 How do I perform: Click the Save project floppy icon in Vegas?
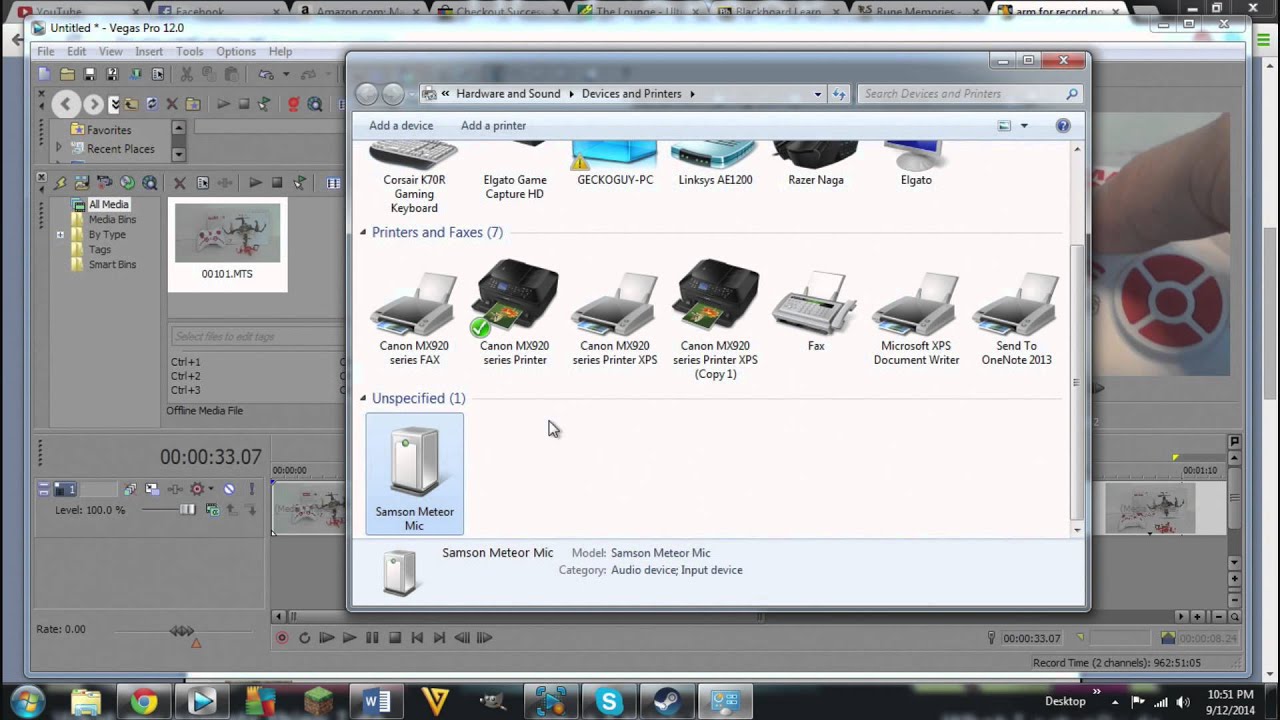point(89,75)
